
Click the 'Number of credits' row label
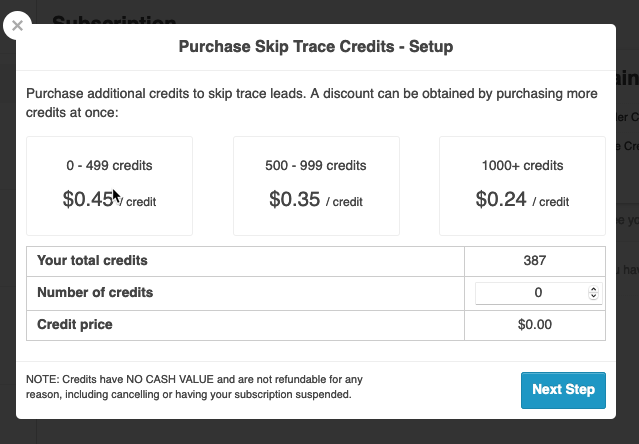95,293
